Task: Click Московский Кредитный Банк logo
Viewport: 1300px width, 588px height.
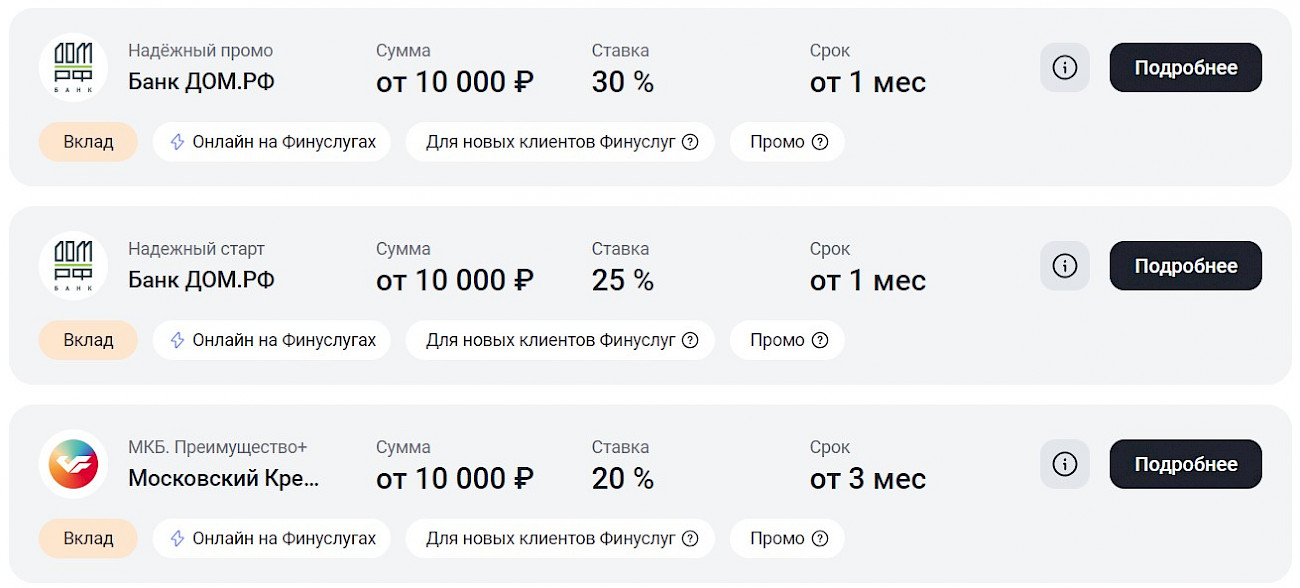Action: point(73,464)
